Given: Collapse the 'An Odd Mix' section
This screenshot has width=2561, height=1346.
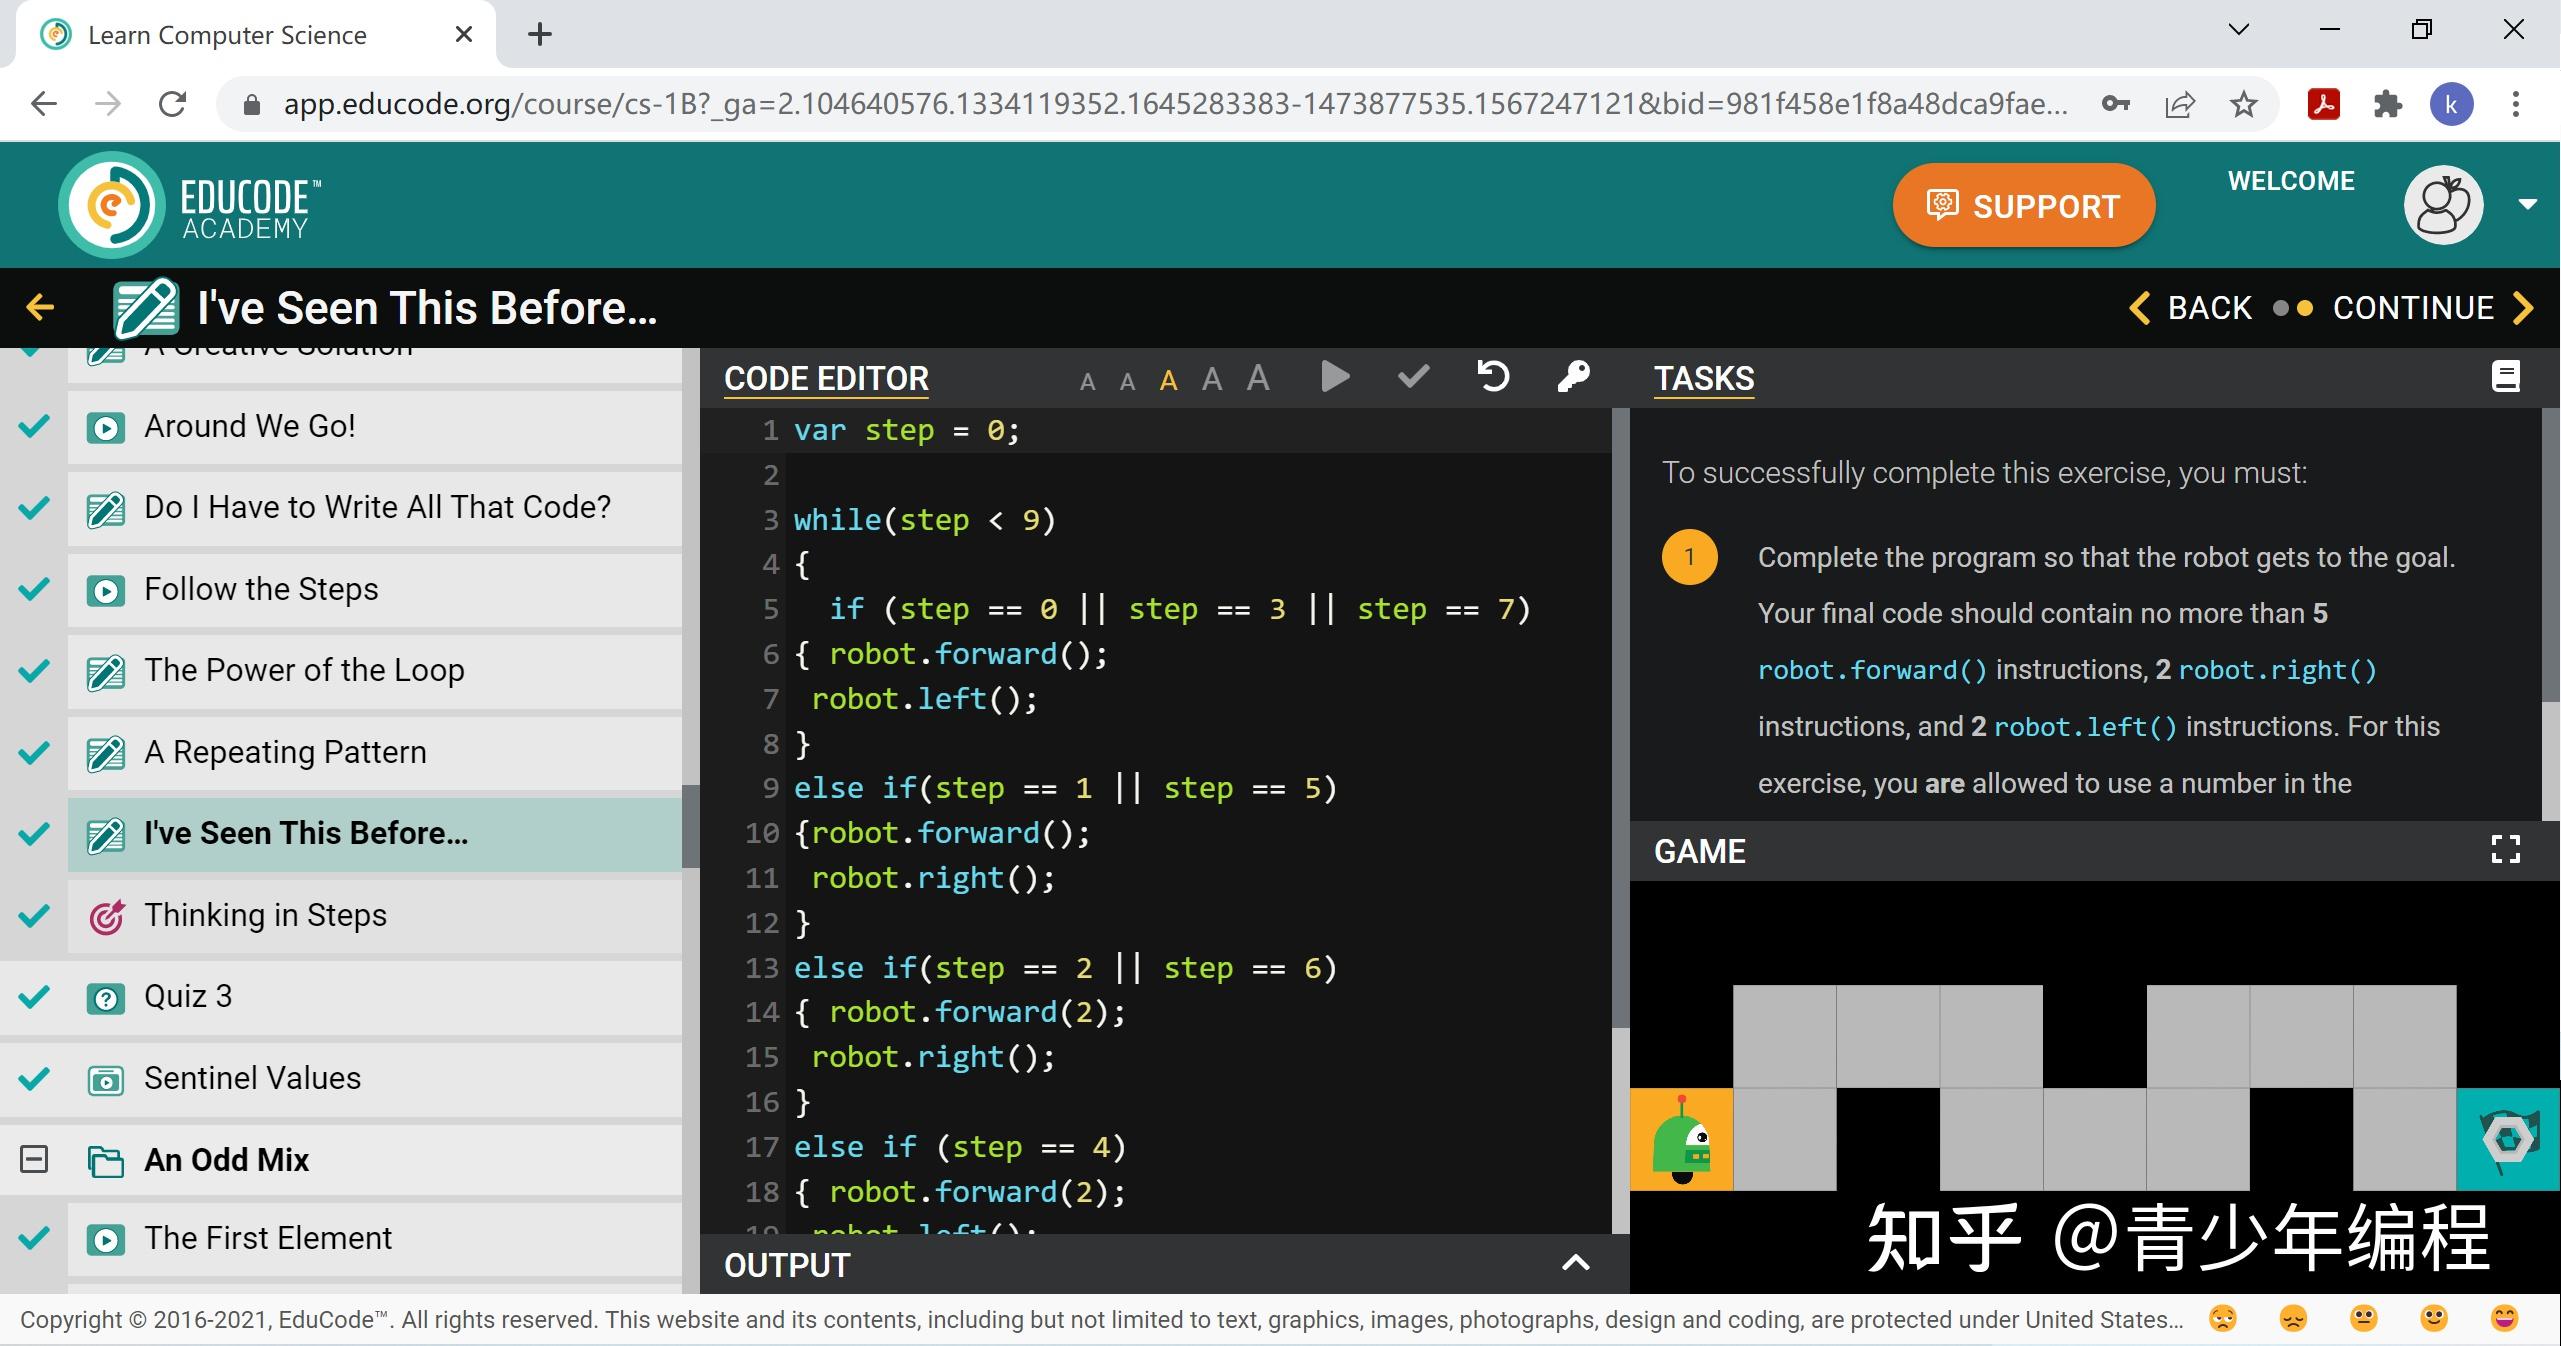Looking at the screenshot, I should (34, 1159).
